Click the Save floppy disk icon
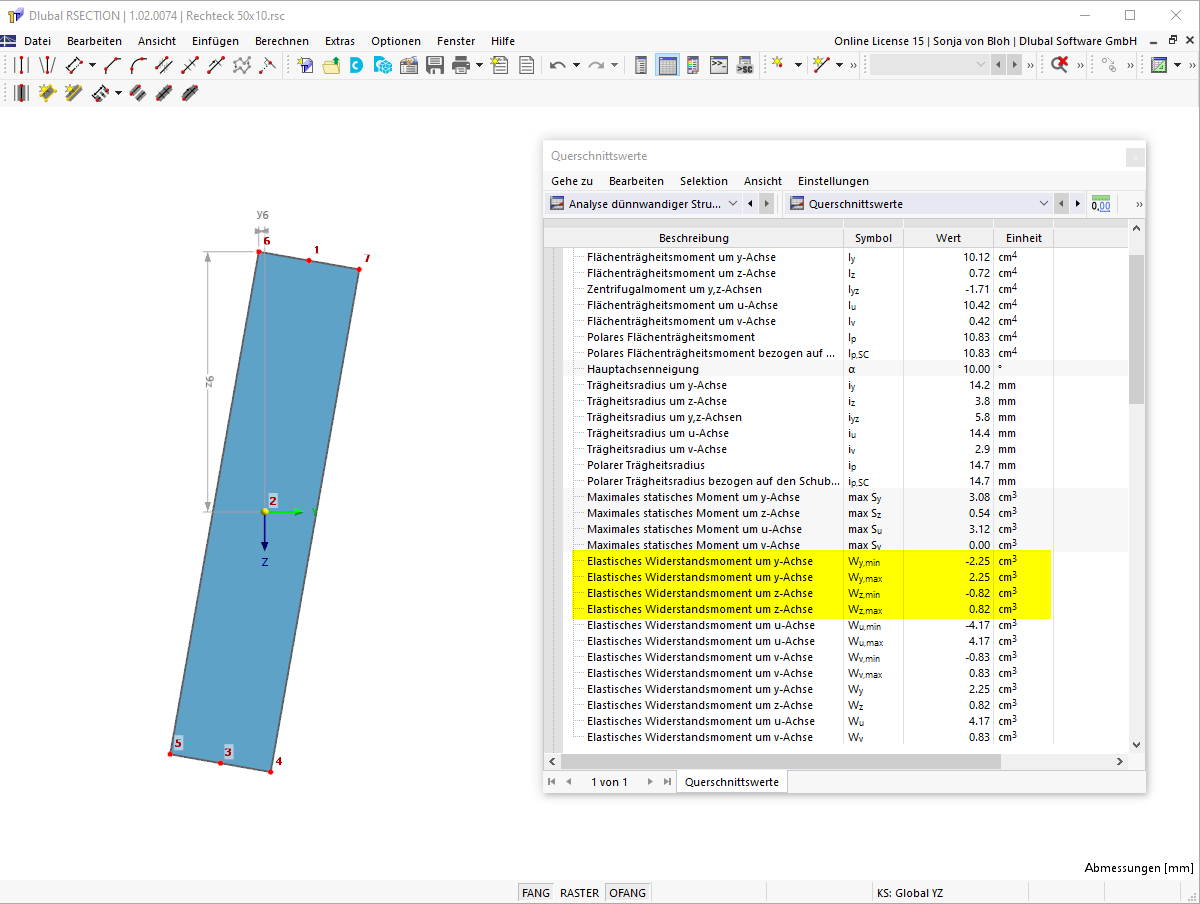1200x904 pixels. [x=435, y=65]
